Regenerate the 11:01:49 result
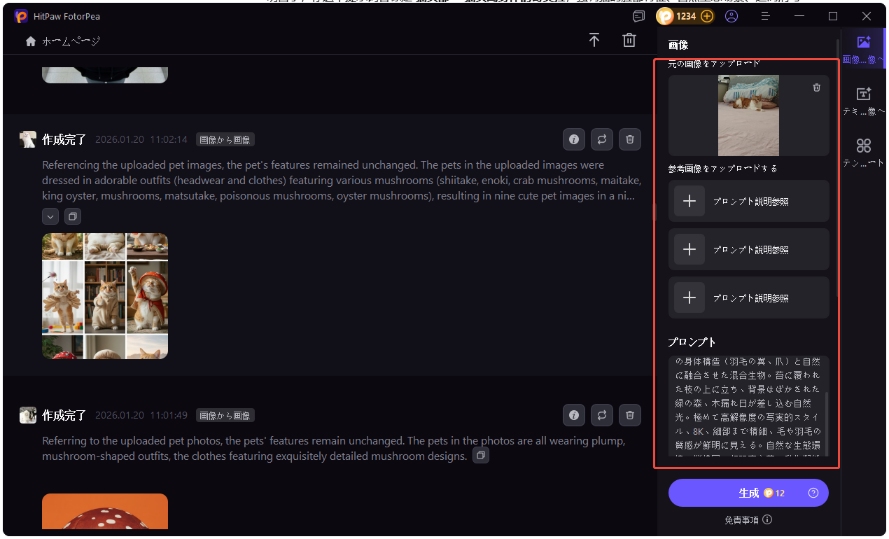The width and height of the screenshot is (889, 539). click(x=601, y=414)
